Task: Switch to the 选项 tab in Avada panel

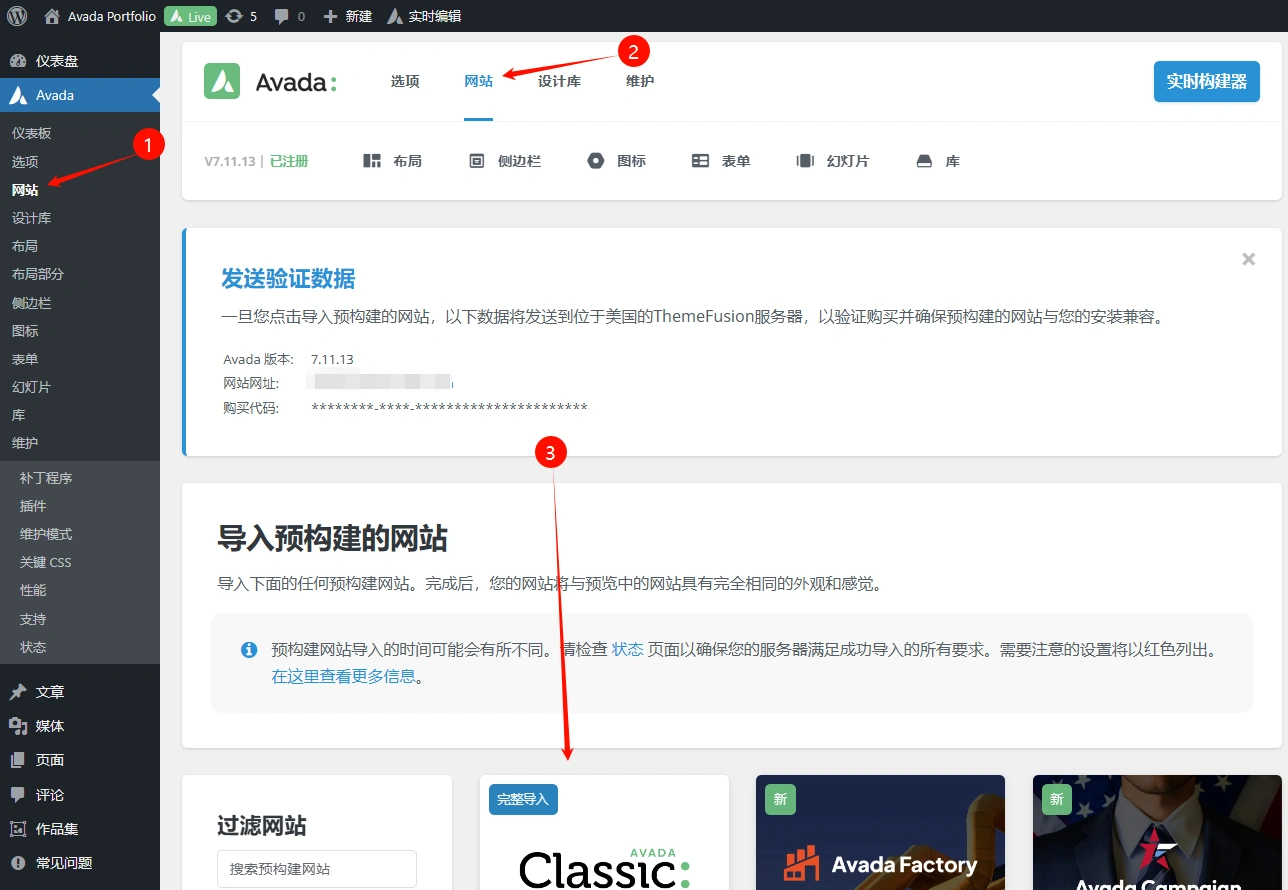Action: point(404,81)
